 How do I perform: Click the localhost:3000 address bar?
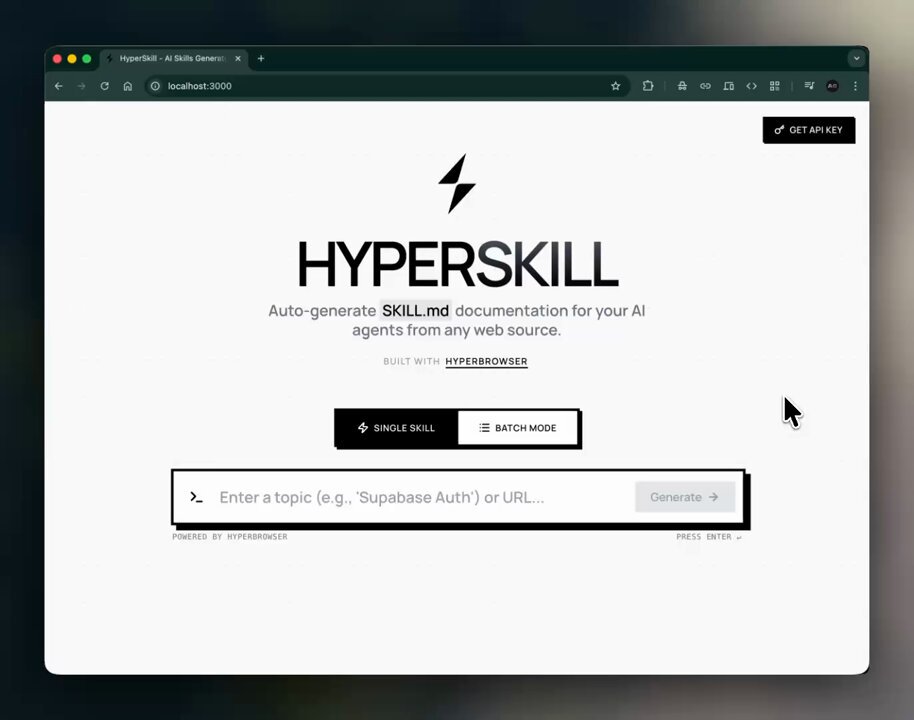coord(385,86)
